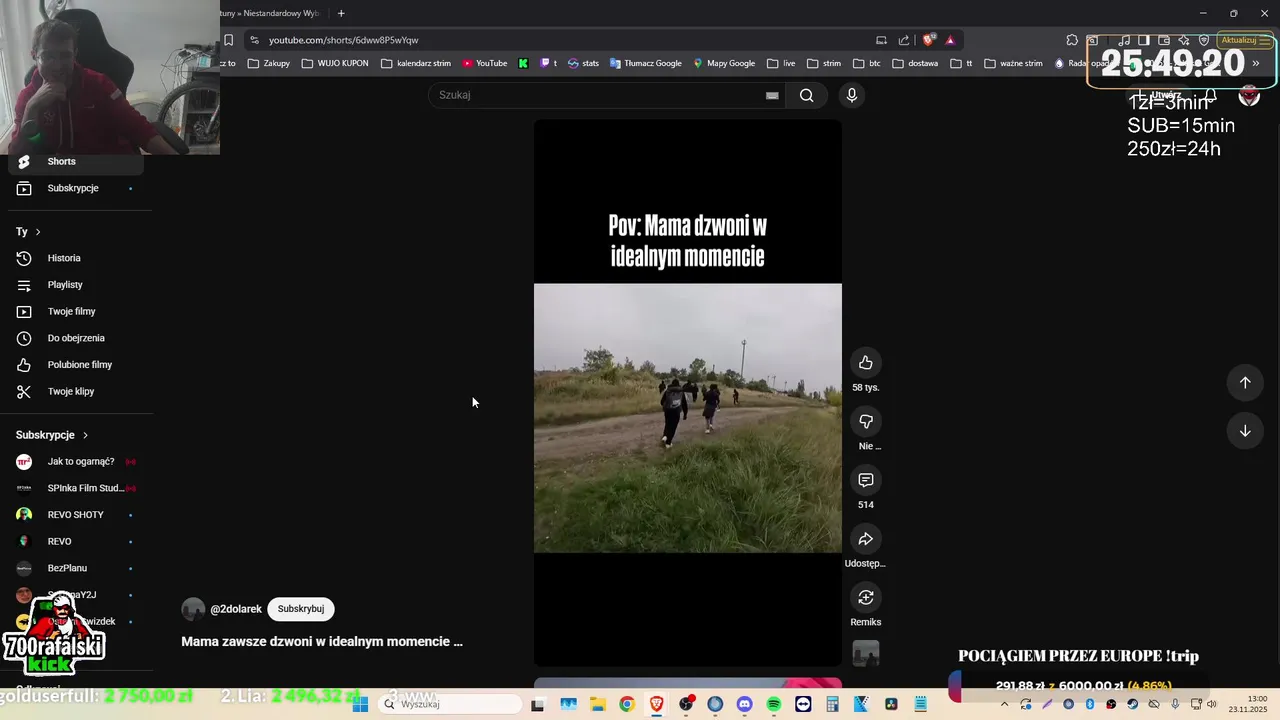Open File Explorer from the taskbar
The image size is (1280, 720).
(597, 704)
